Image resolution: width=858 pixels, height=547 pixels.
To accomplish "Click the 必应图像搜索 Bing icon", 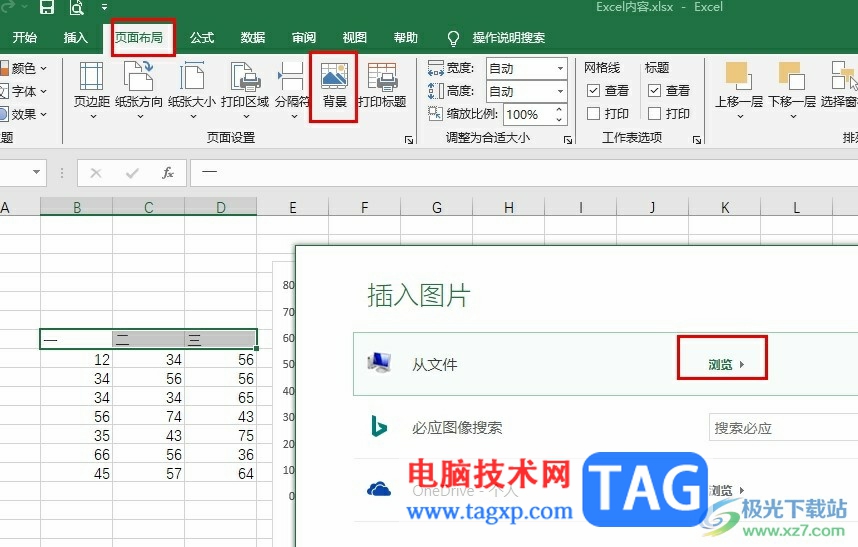I will [x=379, y=427].
